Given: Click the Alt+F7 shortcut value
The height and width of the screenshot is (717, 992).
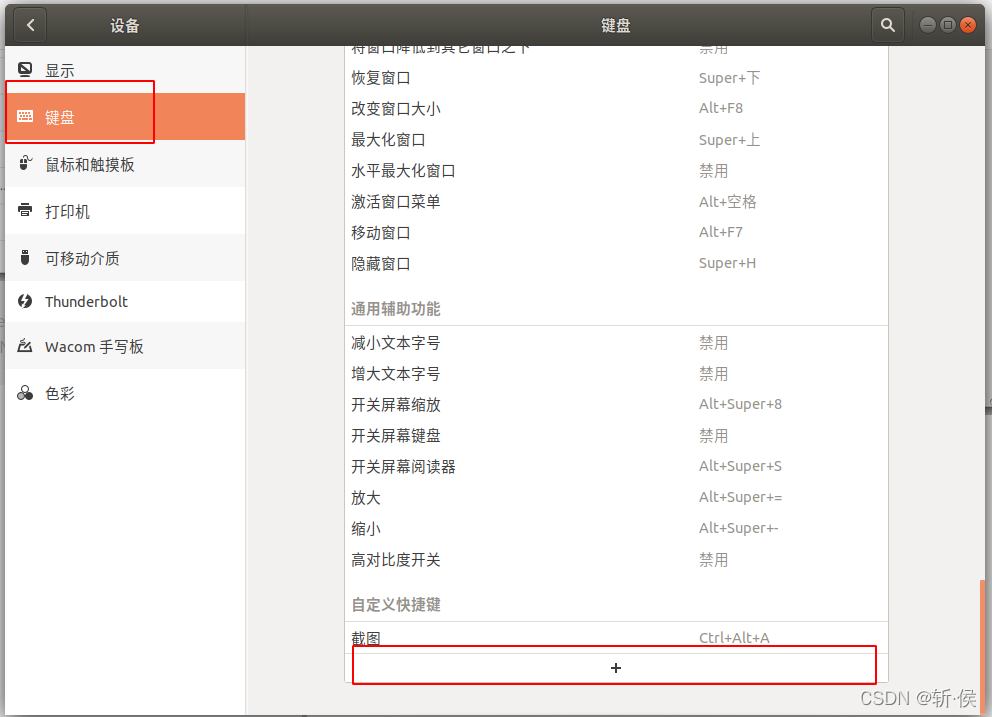Looking at the screenshot, I should coord(721,232).
